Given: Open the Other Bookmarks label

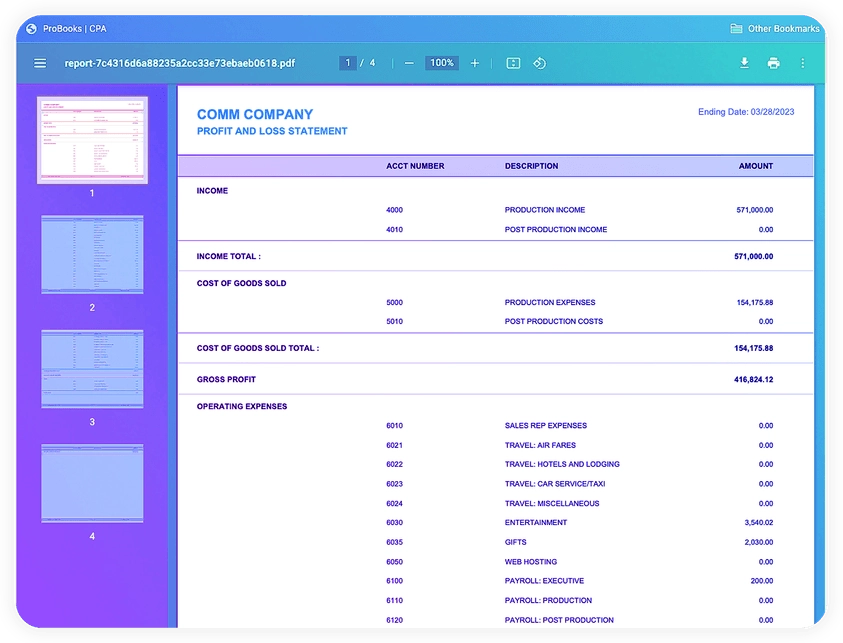Looking at the screenshot, I should pyautogui.click(x=783, y=28).
